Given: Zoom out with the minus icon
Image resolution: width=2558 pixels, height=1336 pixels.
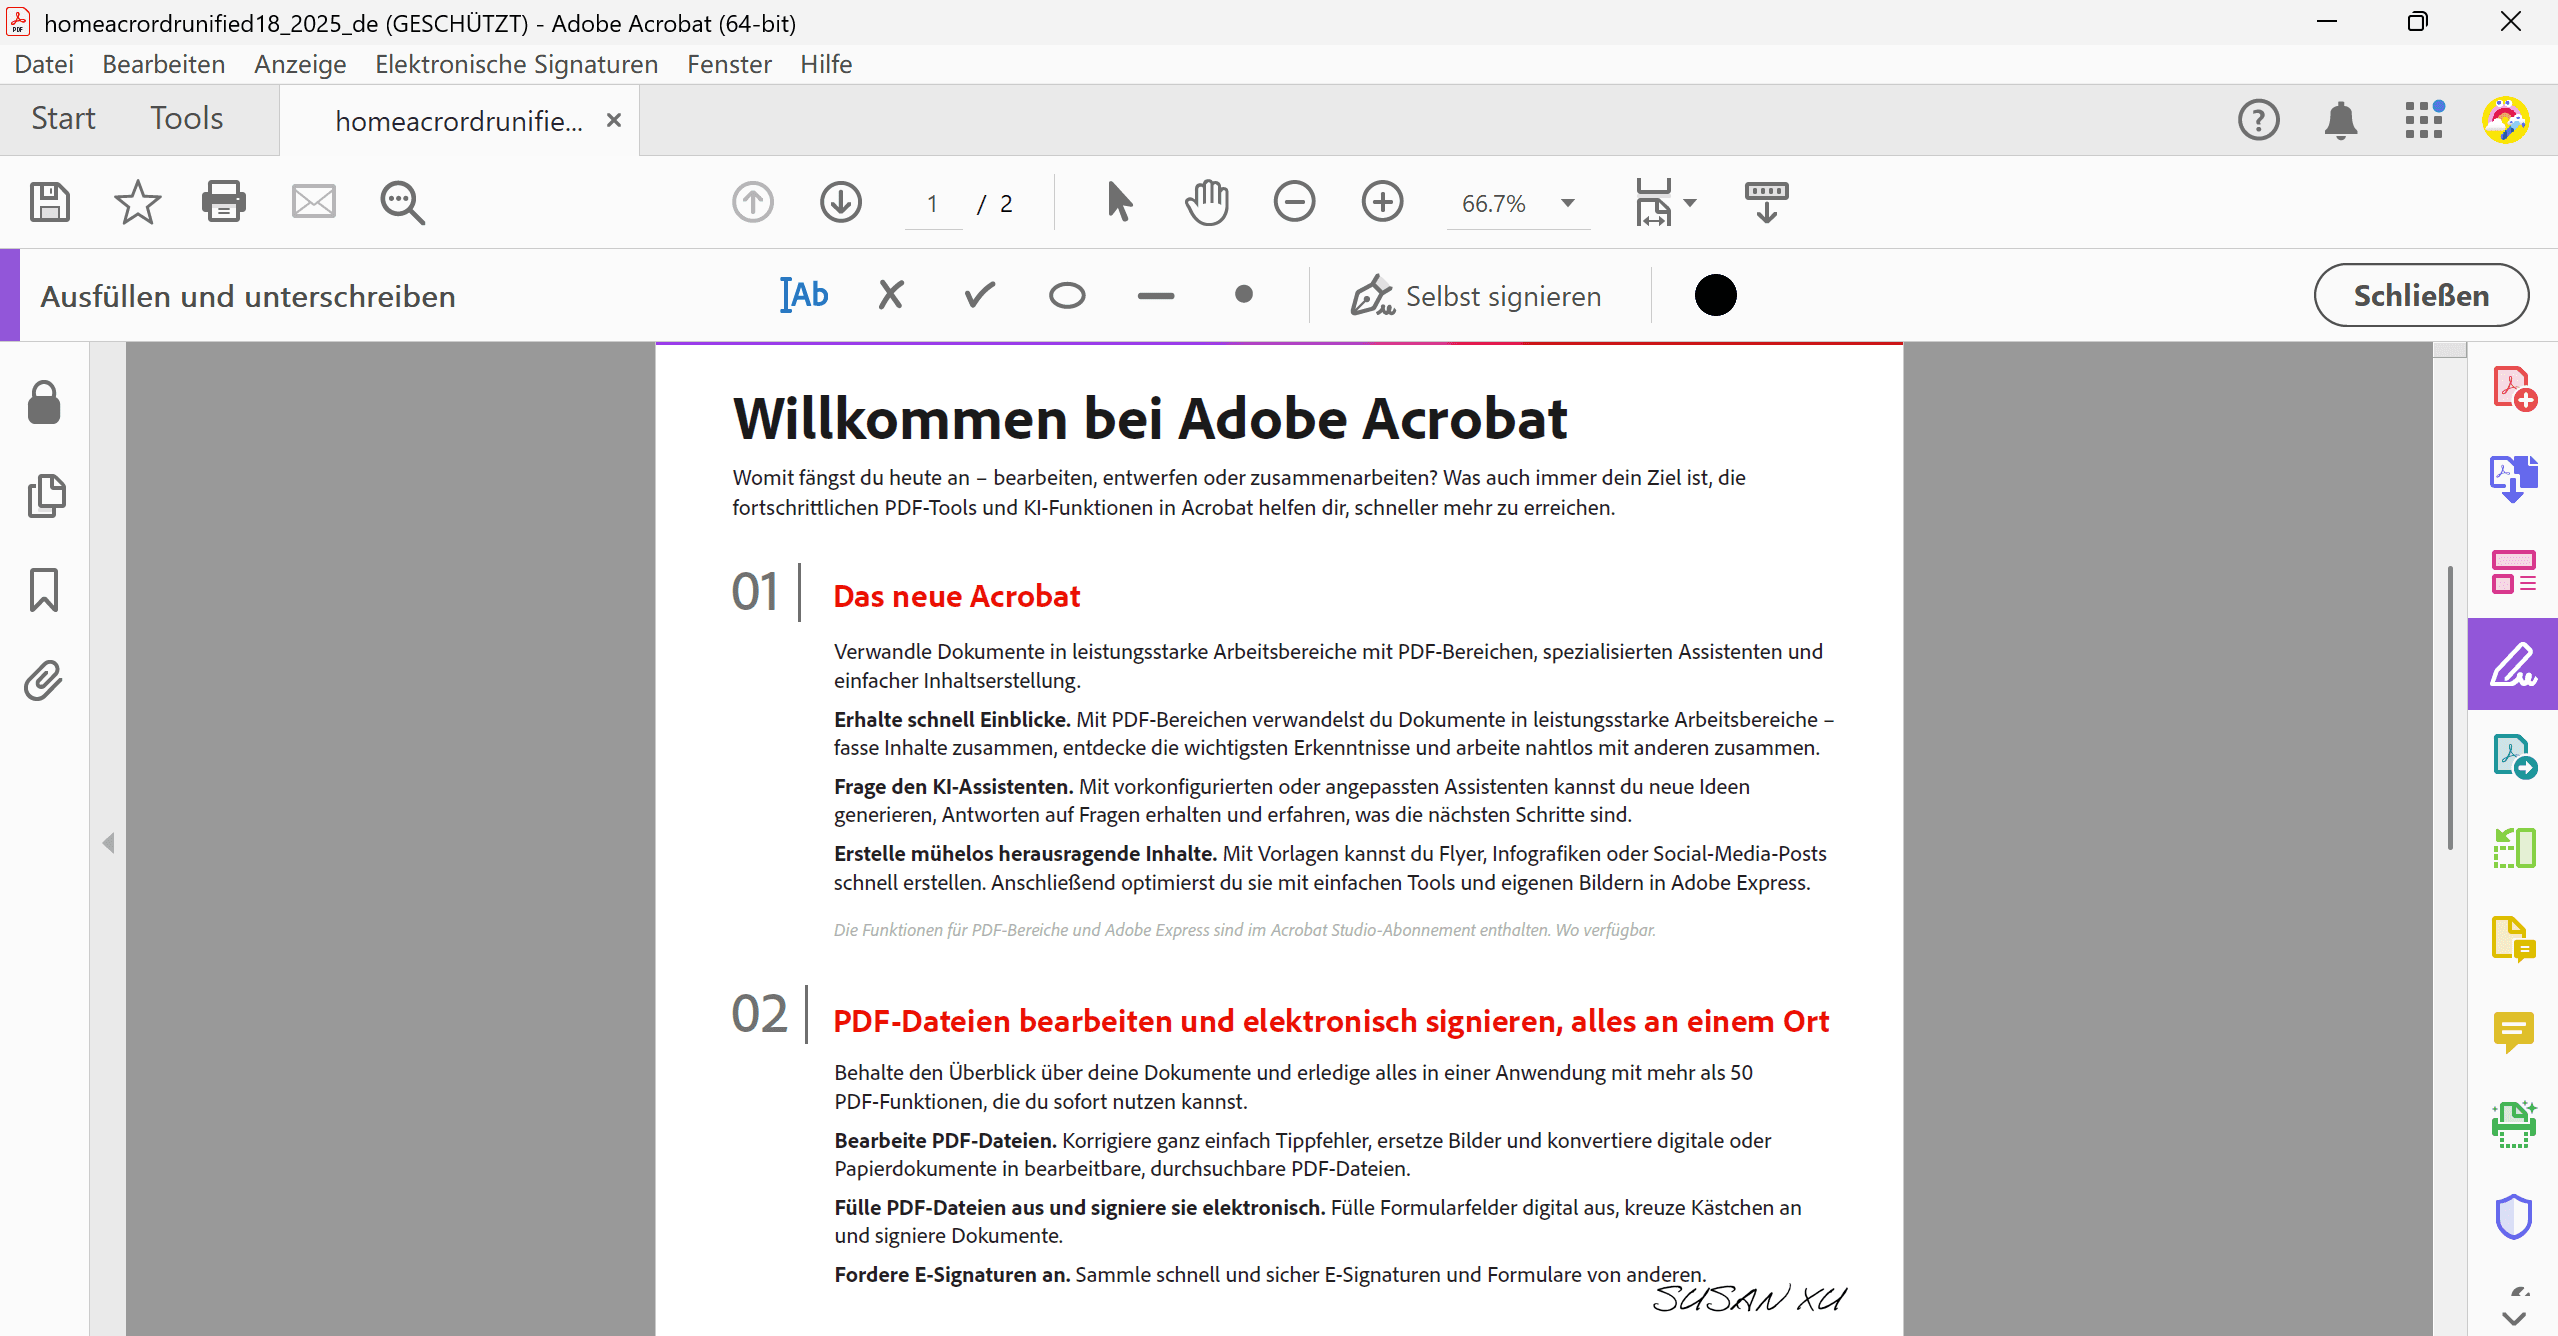Looking at the screenshot, I should [x=1294, y=202].
